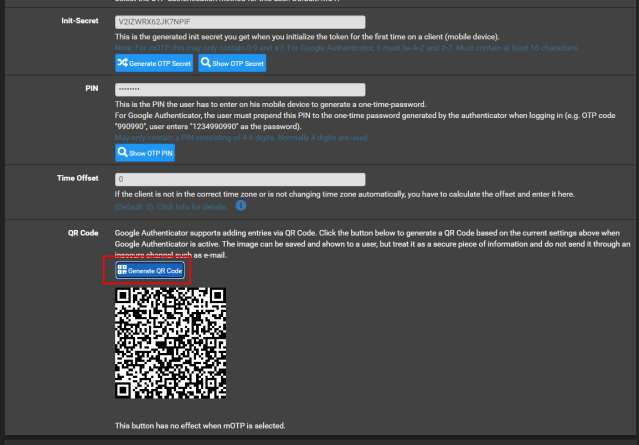The height and width of the screenshot is (445, 639).
Task: Click the Time Offset field label
Action: [x=77, y=178]
